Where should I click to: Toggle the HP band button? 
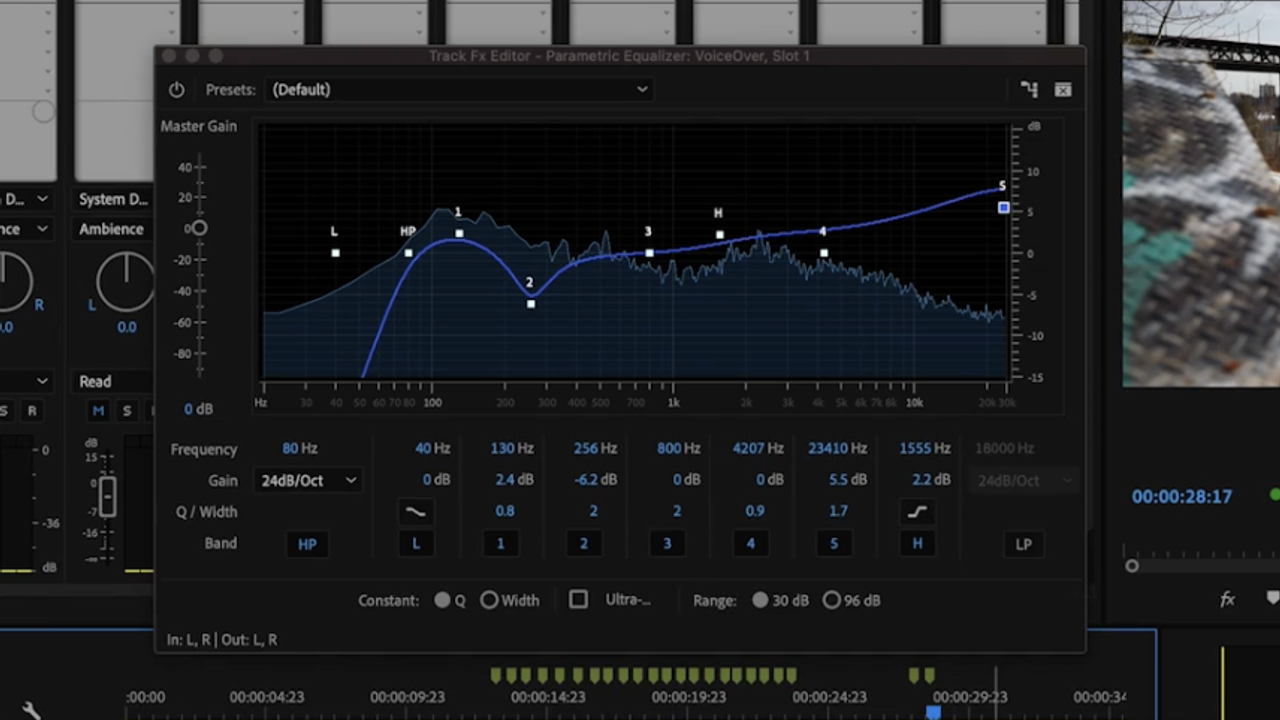click(x=307, y=544)
